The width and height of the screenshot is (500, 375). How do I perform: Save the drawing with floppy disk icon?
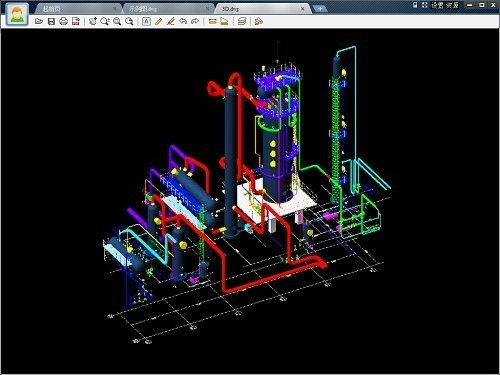51,22
